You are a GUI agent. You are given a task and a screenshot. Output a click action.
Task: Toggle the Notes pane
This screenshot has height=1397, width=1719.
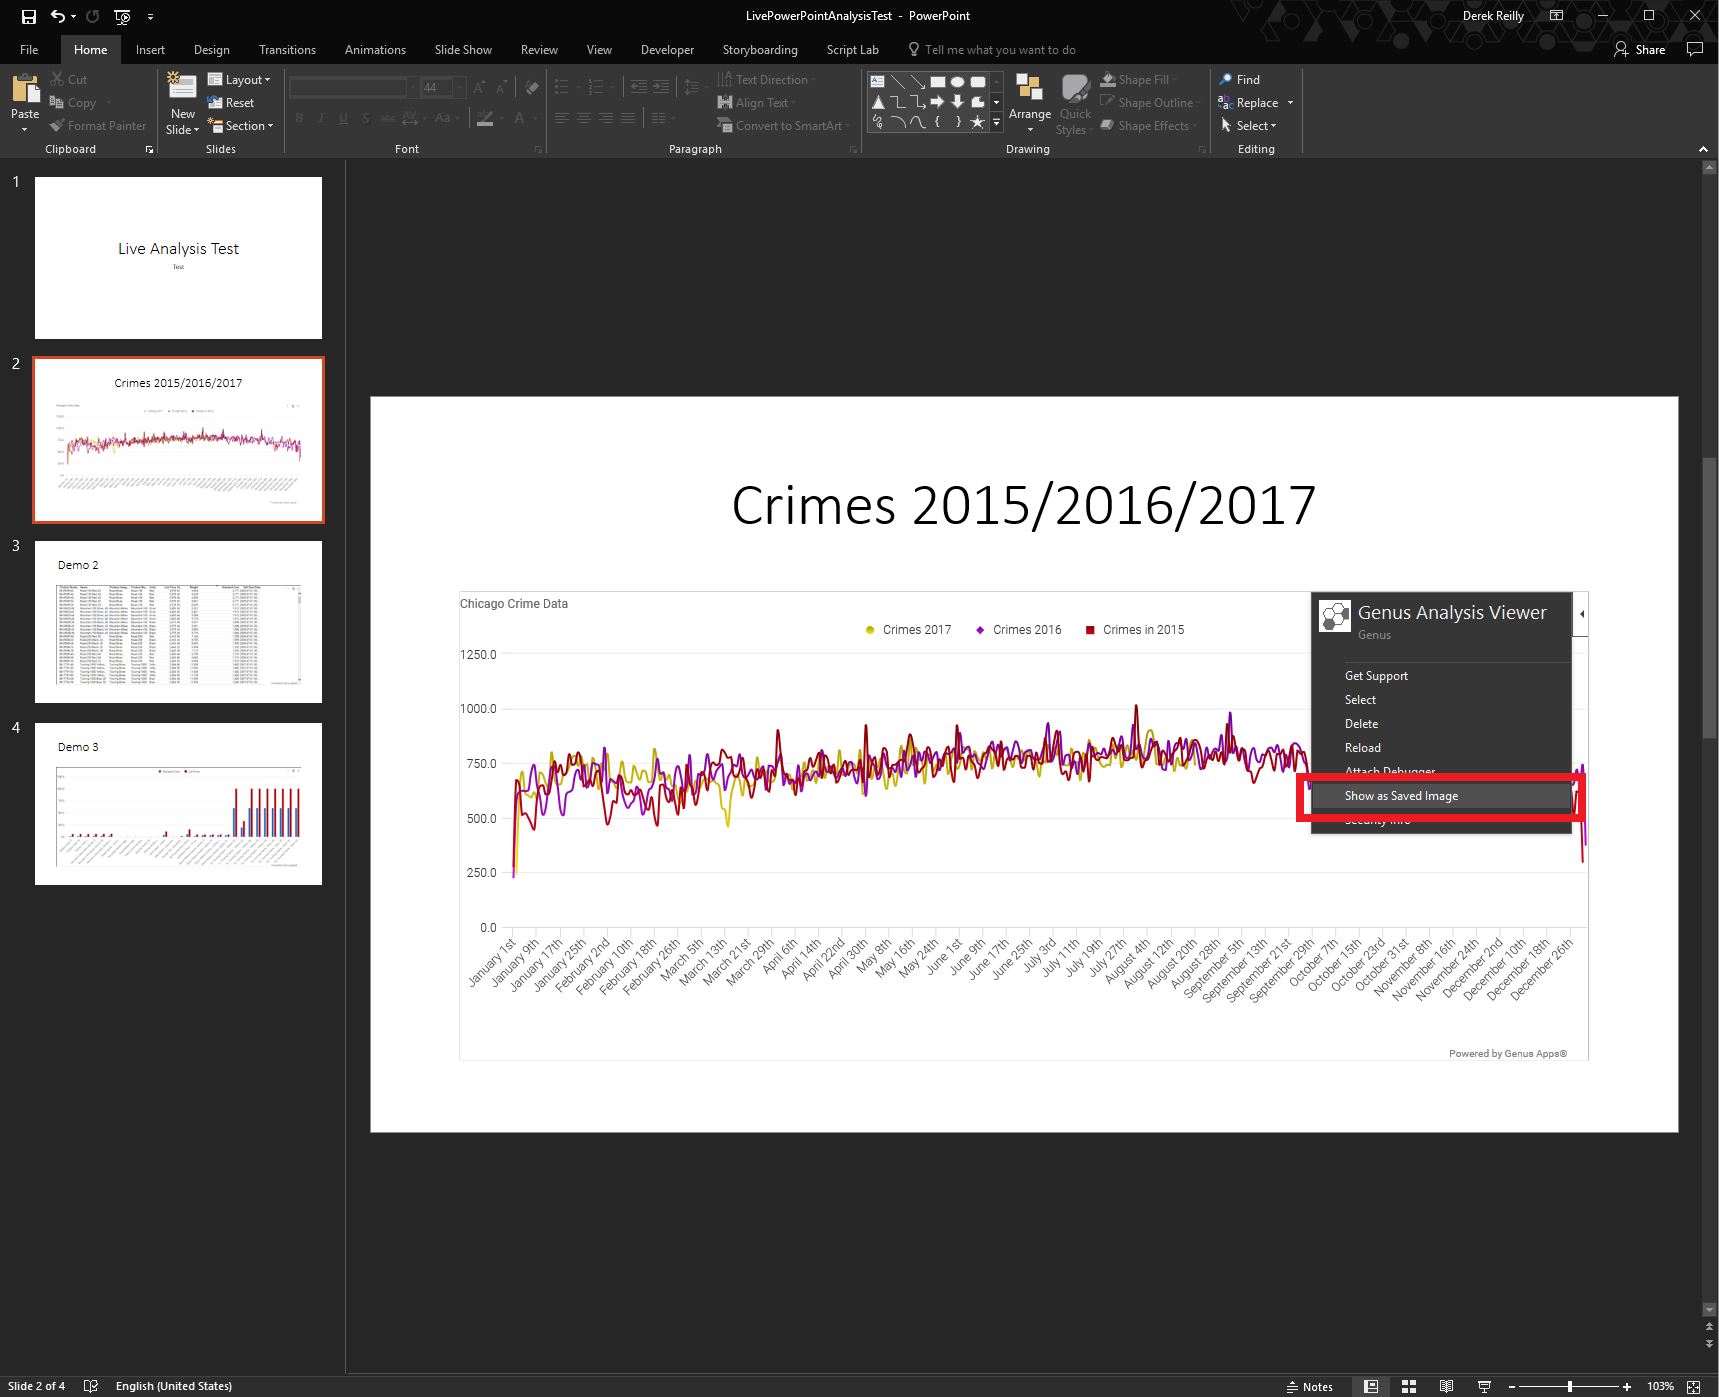(x=1310, y=1386)
